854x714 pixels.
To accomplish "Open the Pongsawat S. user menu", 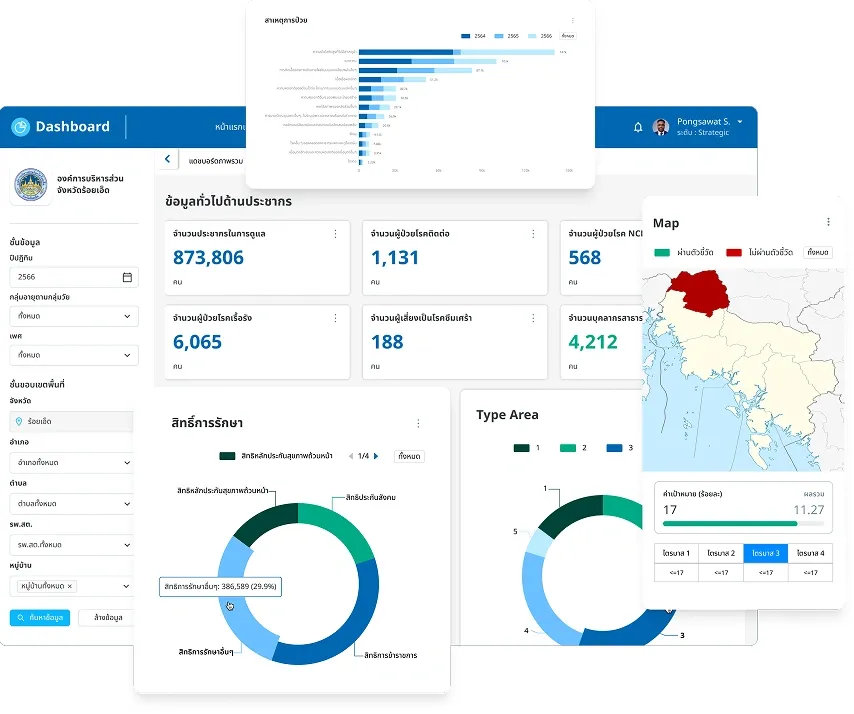I will tap(740, 122).
